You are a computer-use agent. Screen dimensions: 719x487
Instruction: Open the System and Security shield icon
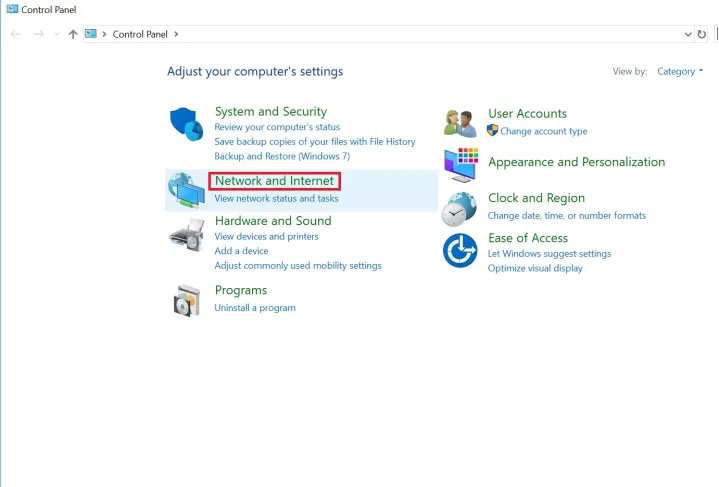point(186,124)
